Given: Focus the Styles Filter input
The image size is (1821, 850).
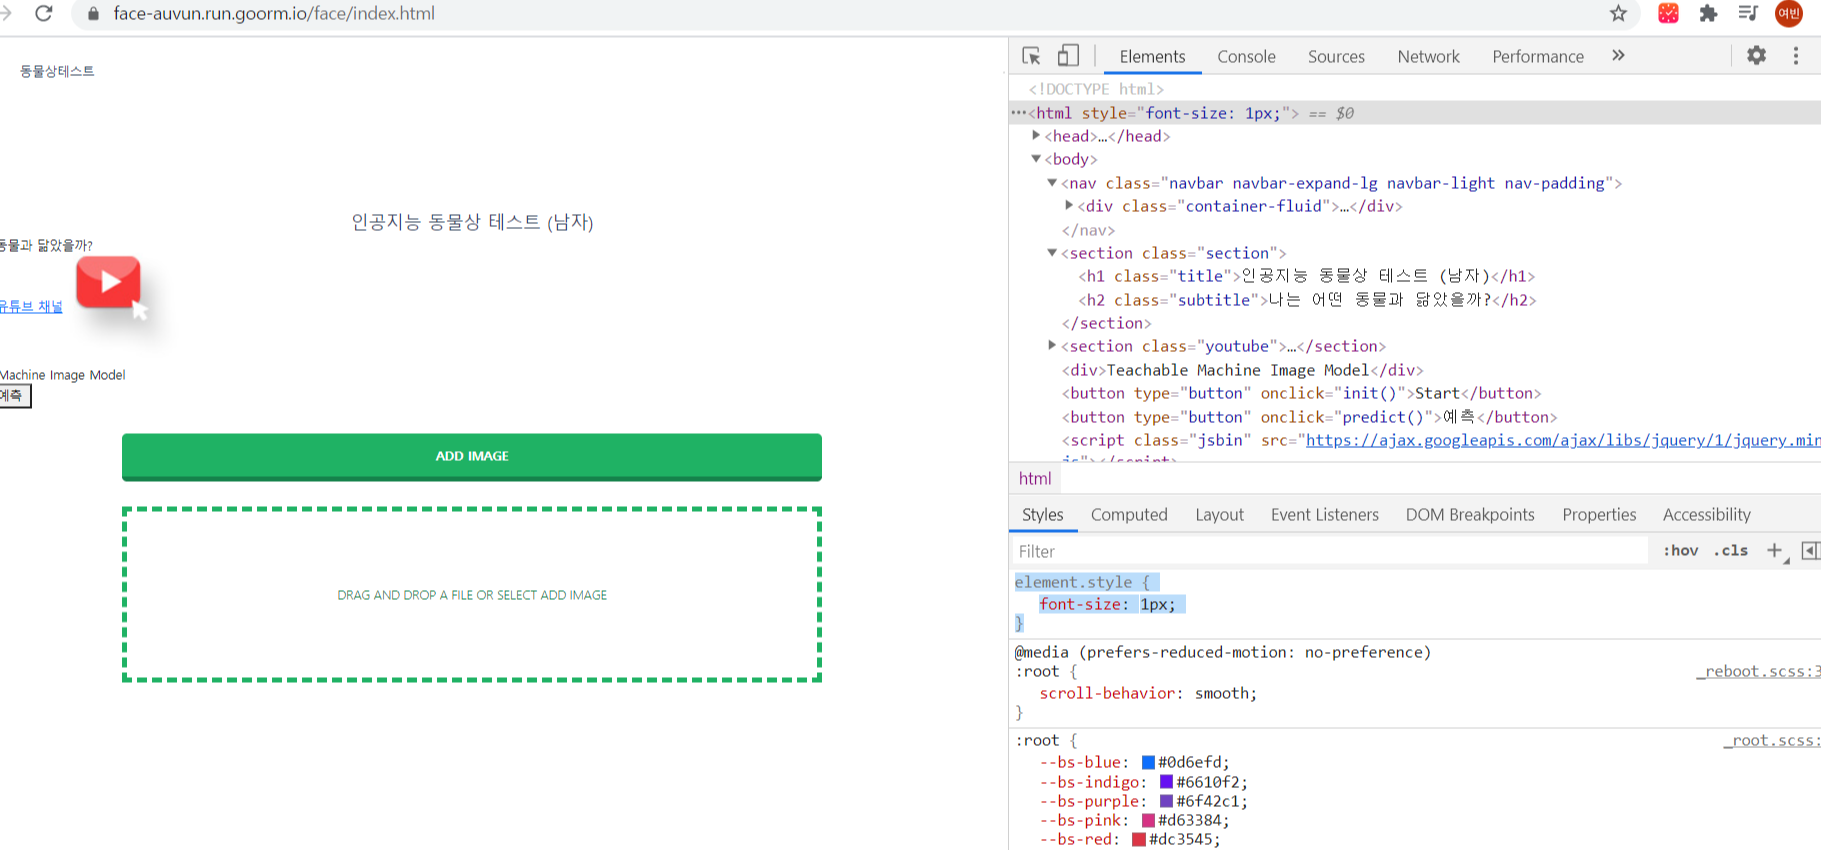Looking at the screenshot, I should 1328,551.
